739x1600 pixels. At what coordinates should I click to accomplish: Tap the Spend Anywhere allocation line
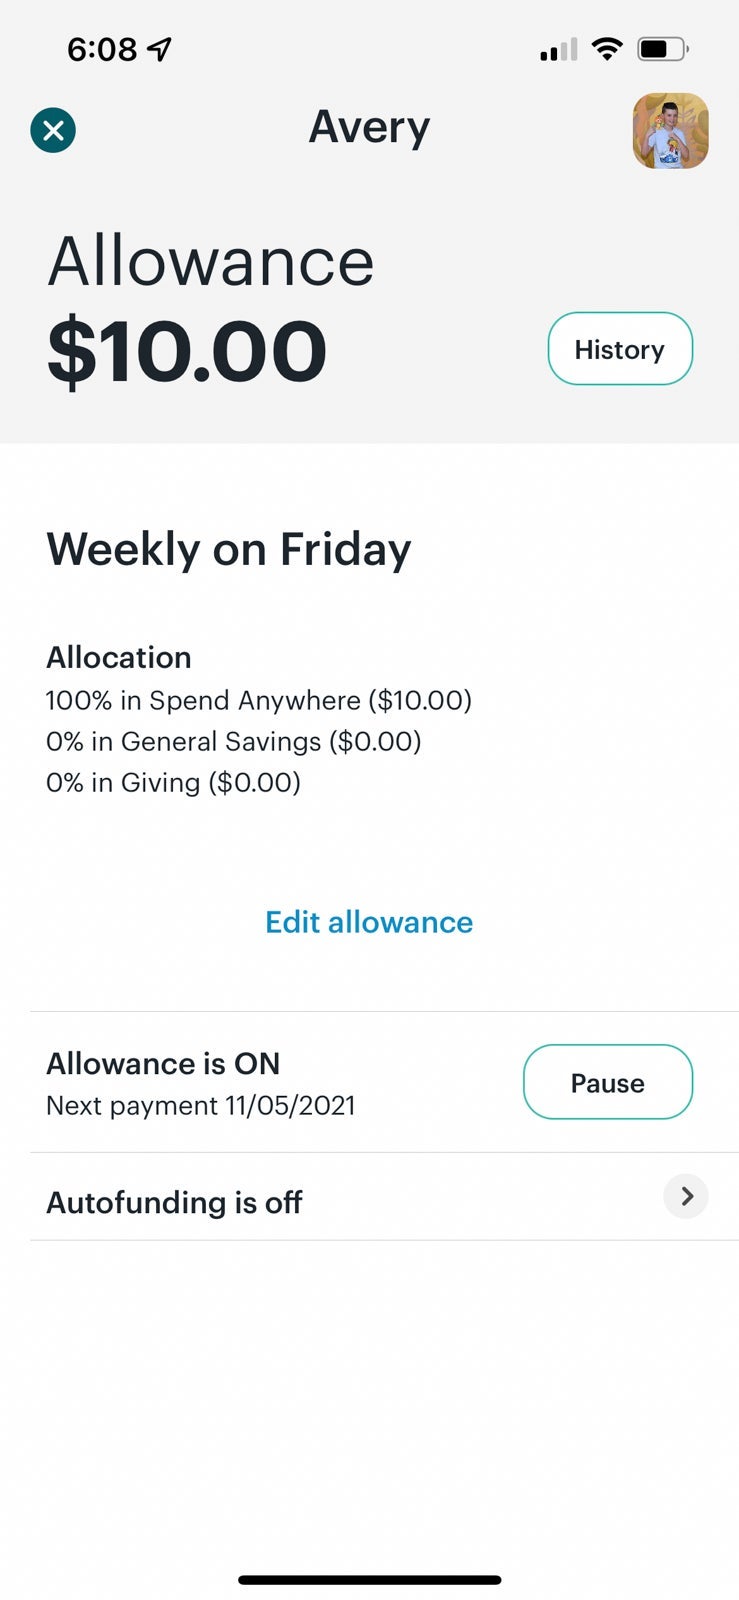pos(258,700)
